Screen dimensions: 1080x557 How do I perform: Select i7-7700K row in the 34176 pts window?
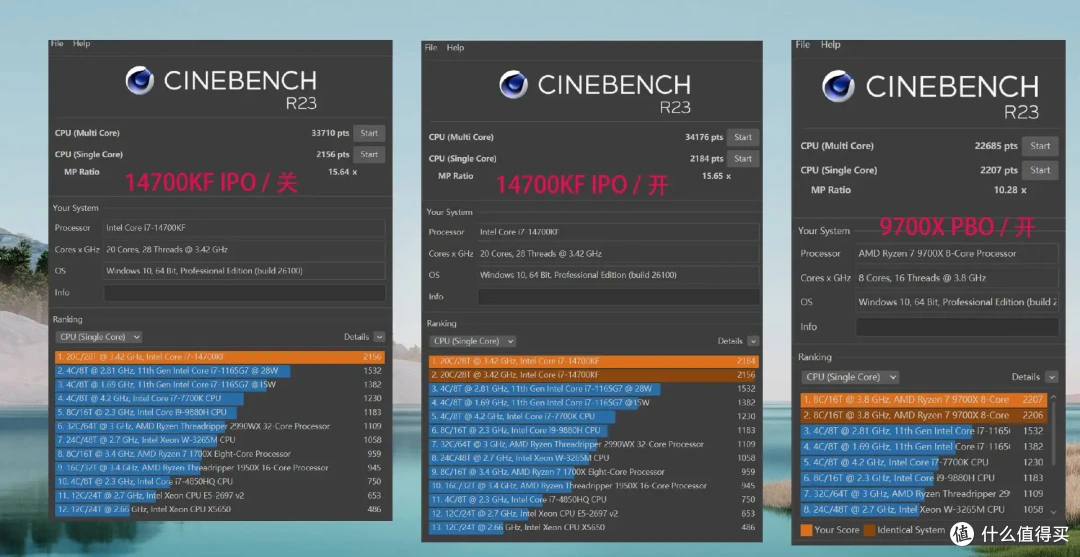coord(594,417)
